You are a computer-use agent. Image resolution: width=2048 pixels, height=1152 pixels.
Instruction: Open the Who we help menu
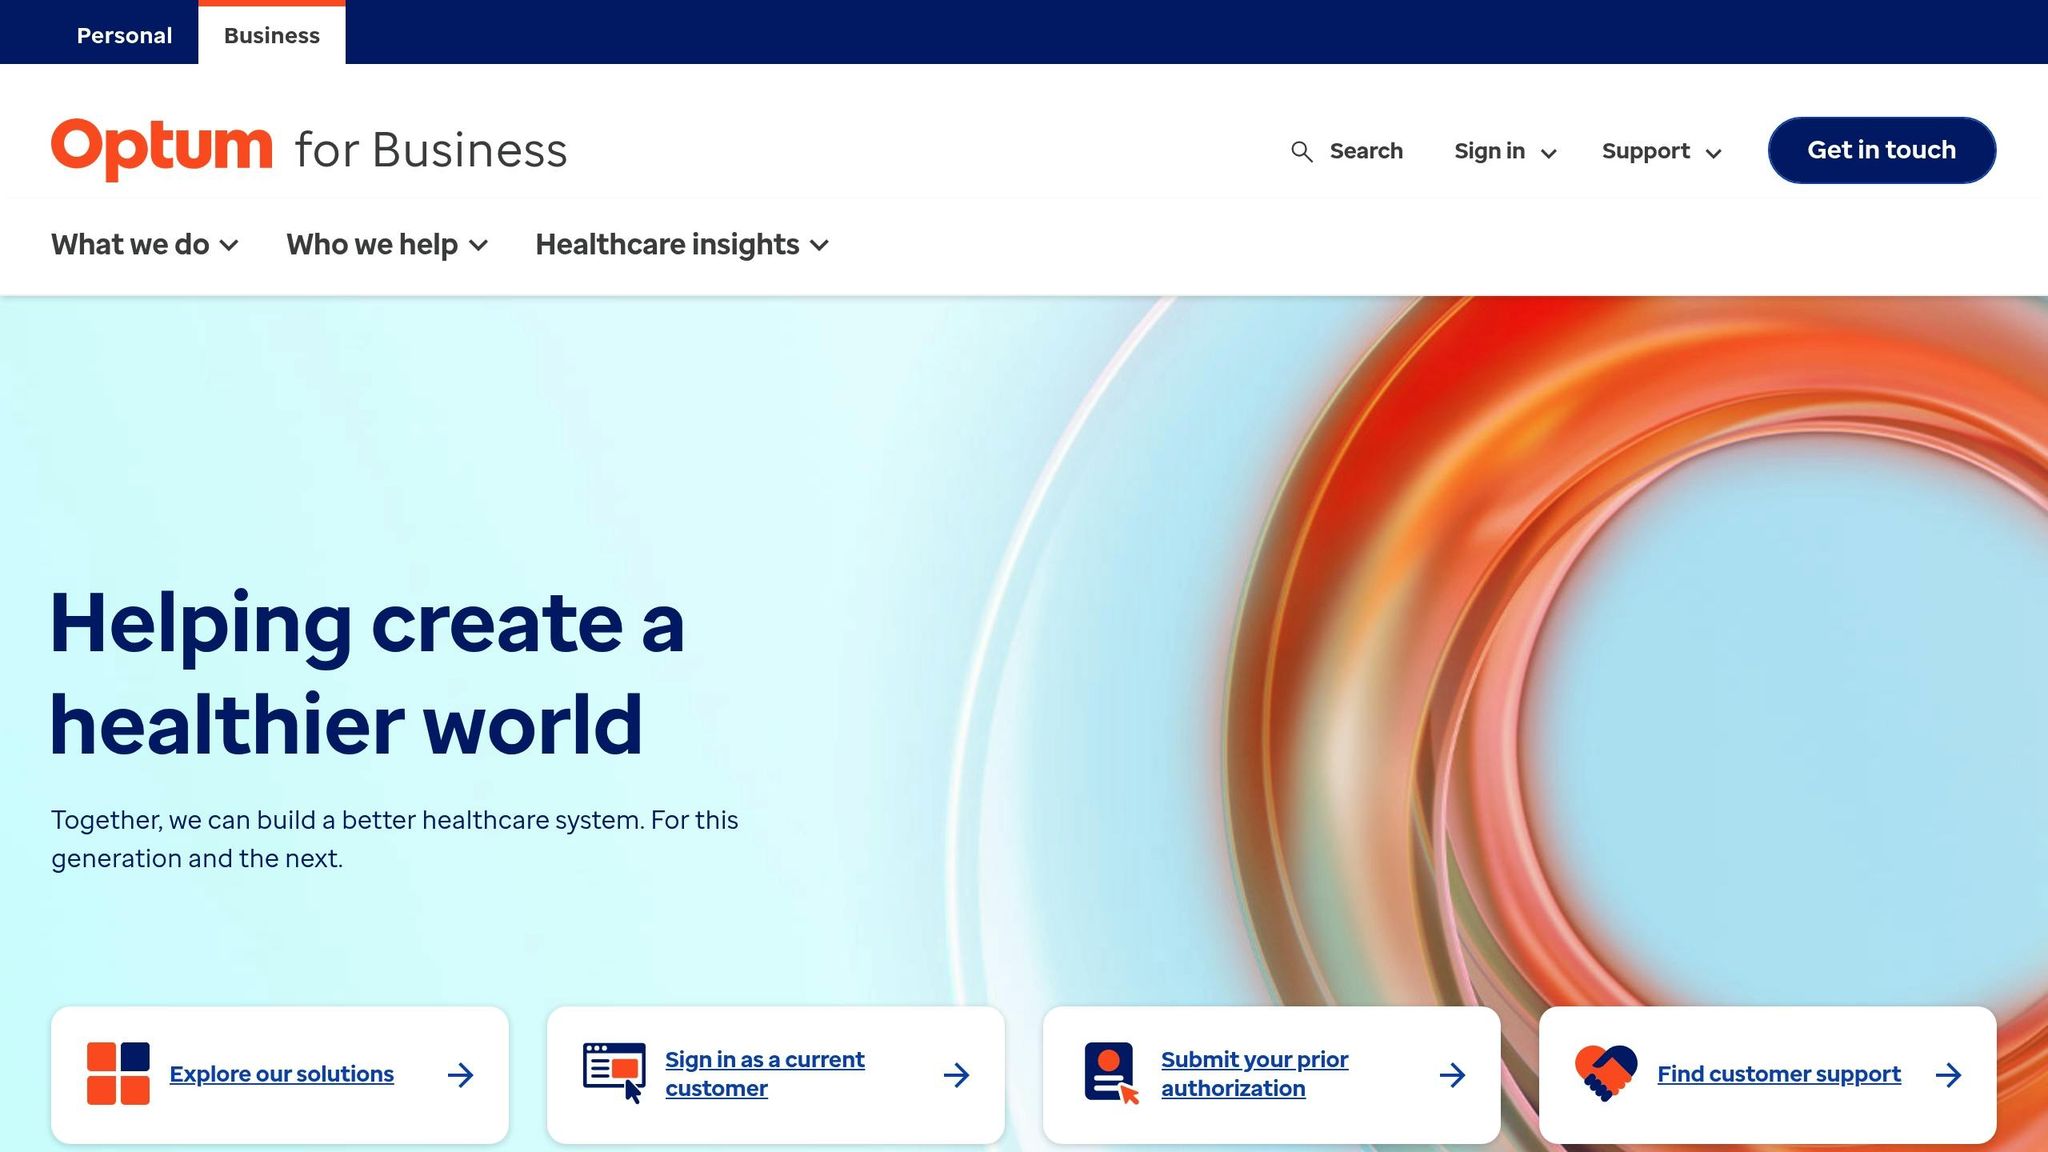tap(387, 245)
